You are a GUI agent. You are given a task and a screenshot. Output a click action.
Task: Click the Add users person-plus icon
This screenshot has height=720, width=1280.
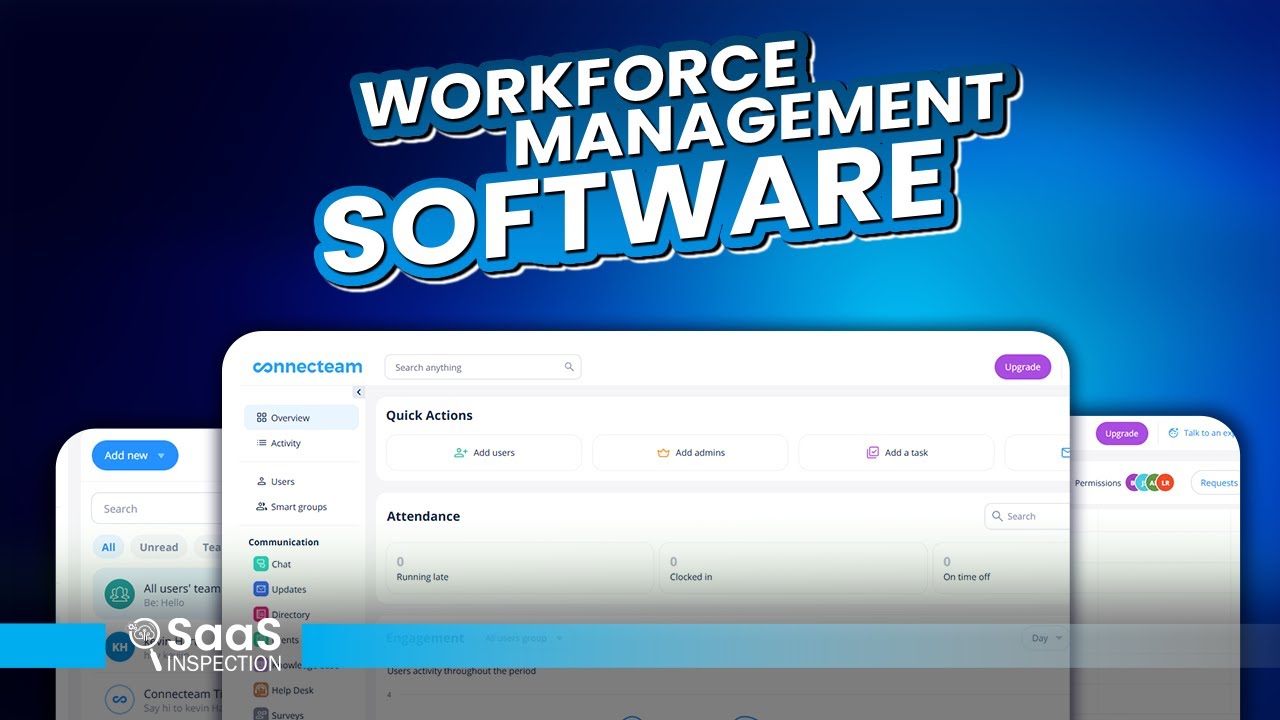[460, 453]
